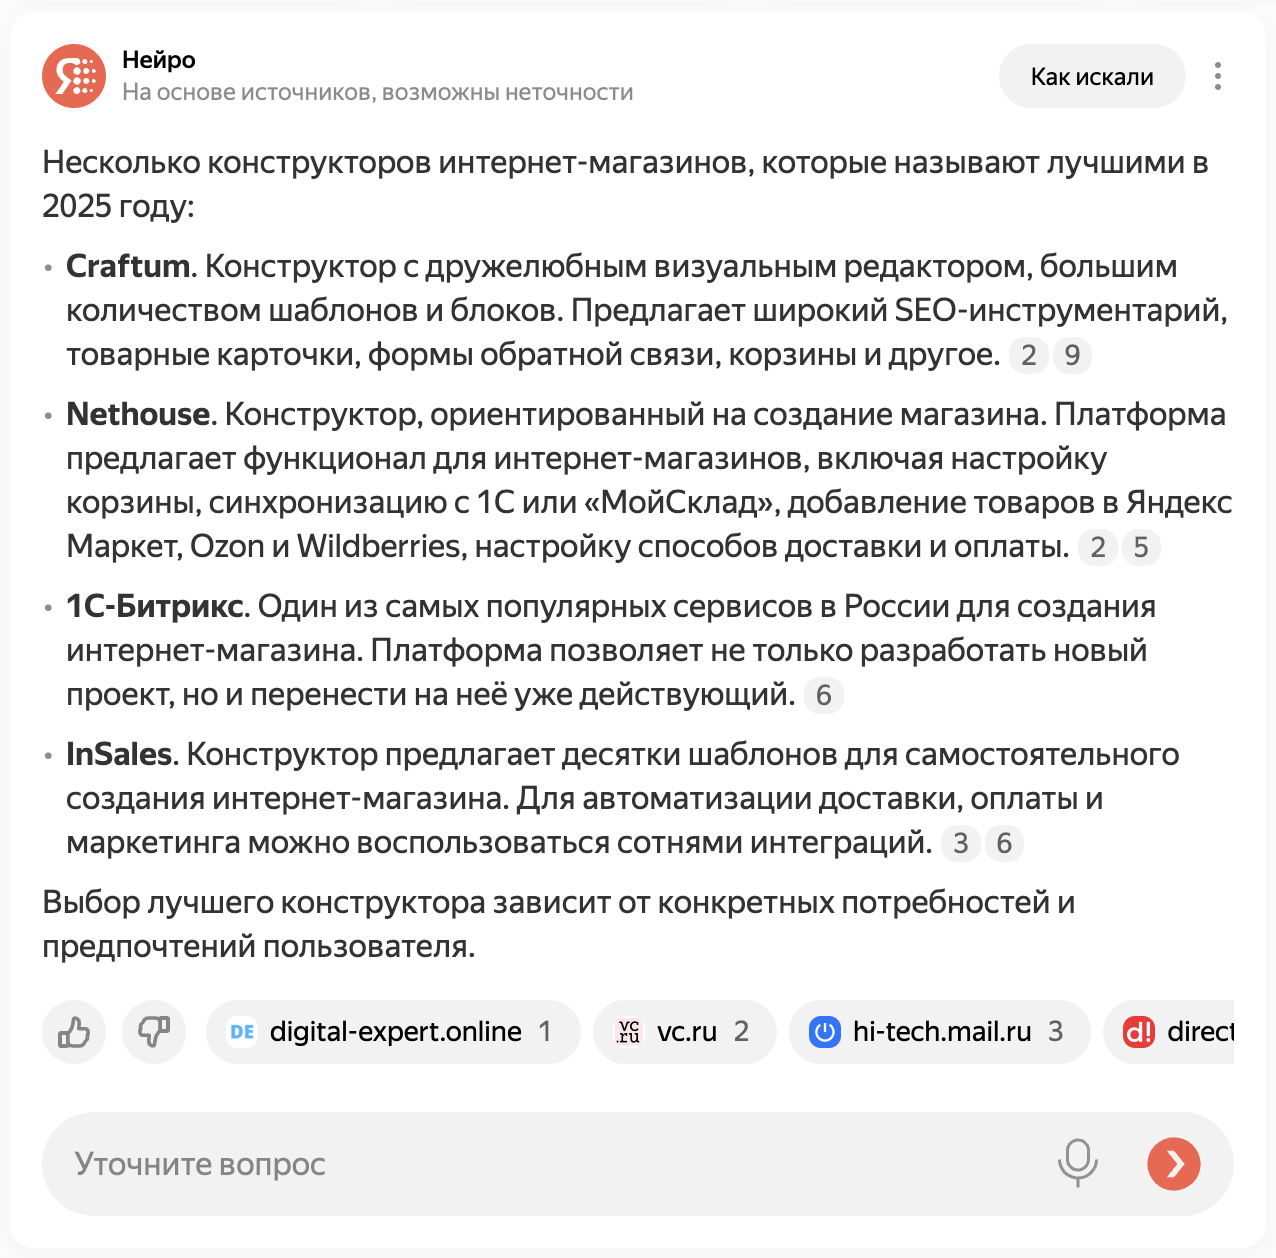The height and width of the screenshot is (1258, 1276).
Task: Send question with the red arrow button
Action: tap(1174, 1164)
